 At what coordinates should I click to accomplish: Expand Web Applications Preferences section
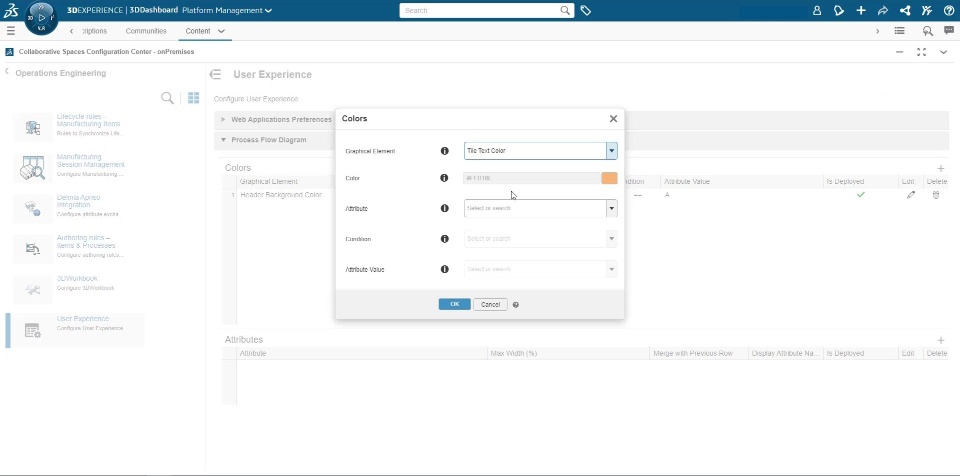coord(223,119)
